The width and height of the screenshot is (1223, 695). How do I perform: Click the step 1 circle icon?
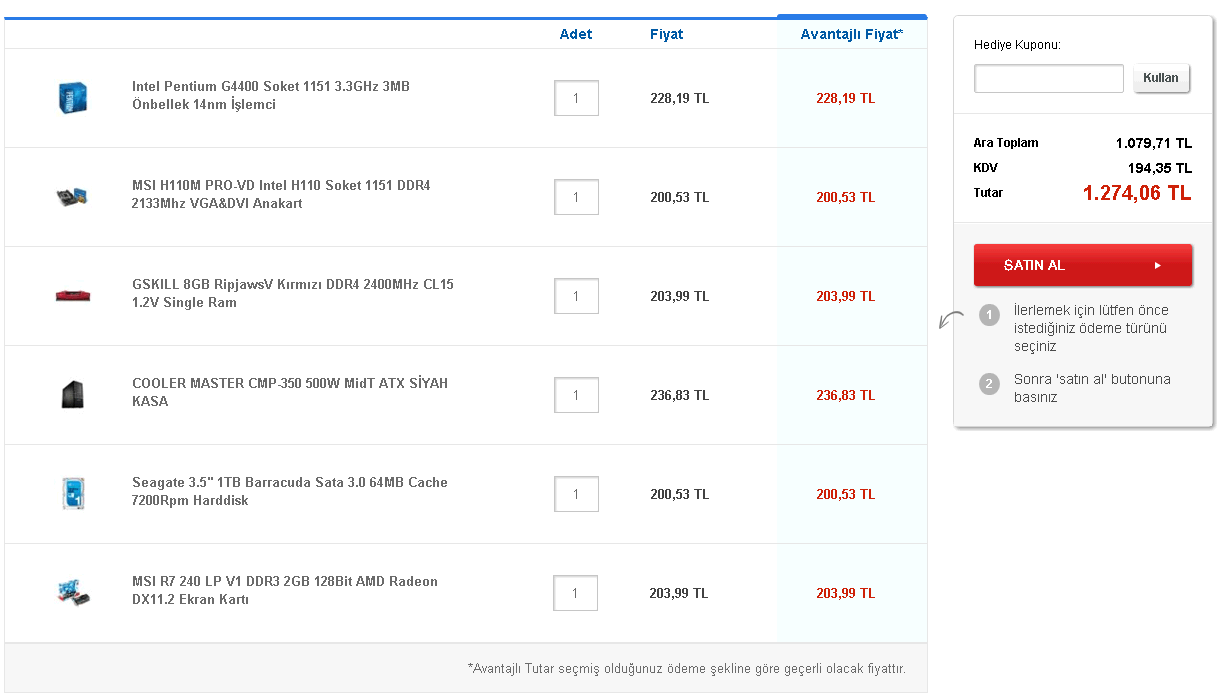[x=989, y=316]
